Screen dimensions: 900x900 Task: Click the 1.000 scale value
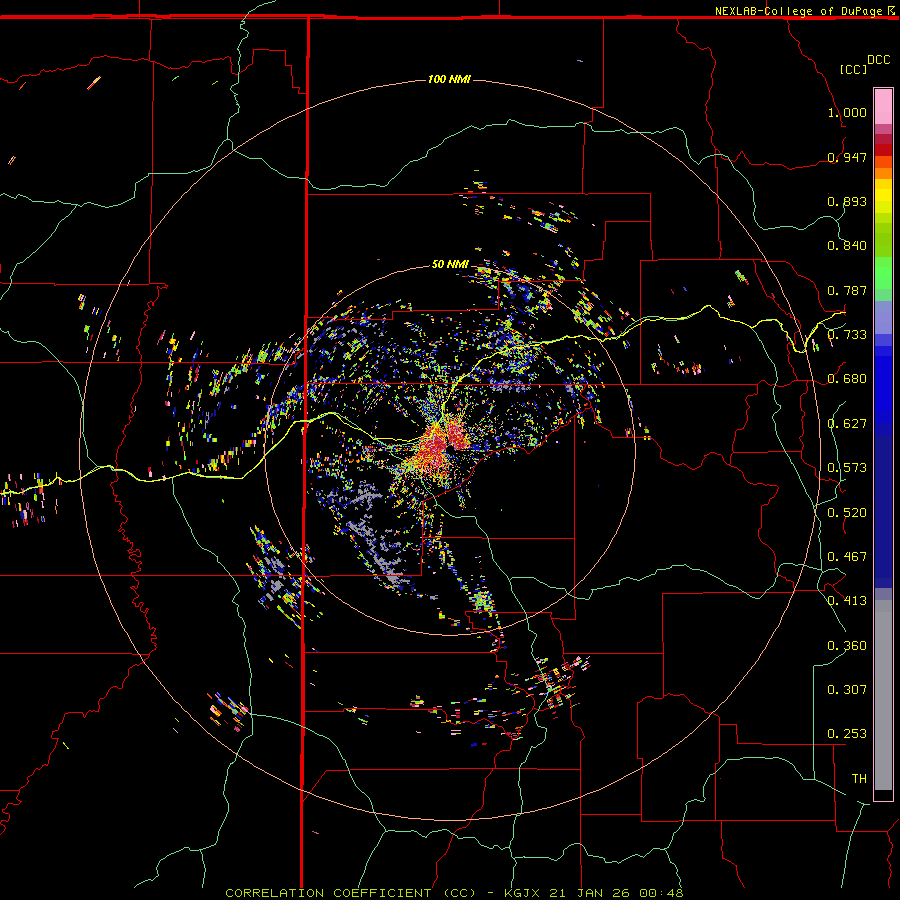pos(847,112)
